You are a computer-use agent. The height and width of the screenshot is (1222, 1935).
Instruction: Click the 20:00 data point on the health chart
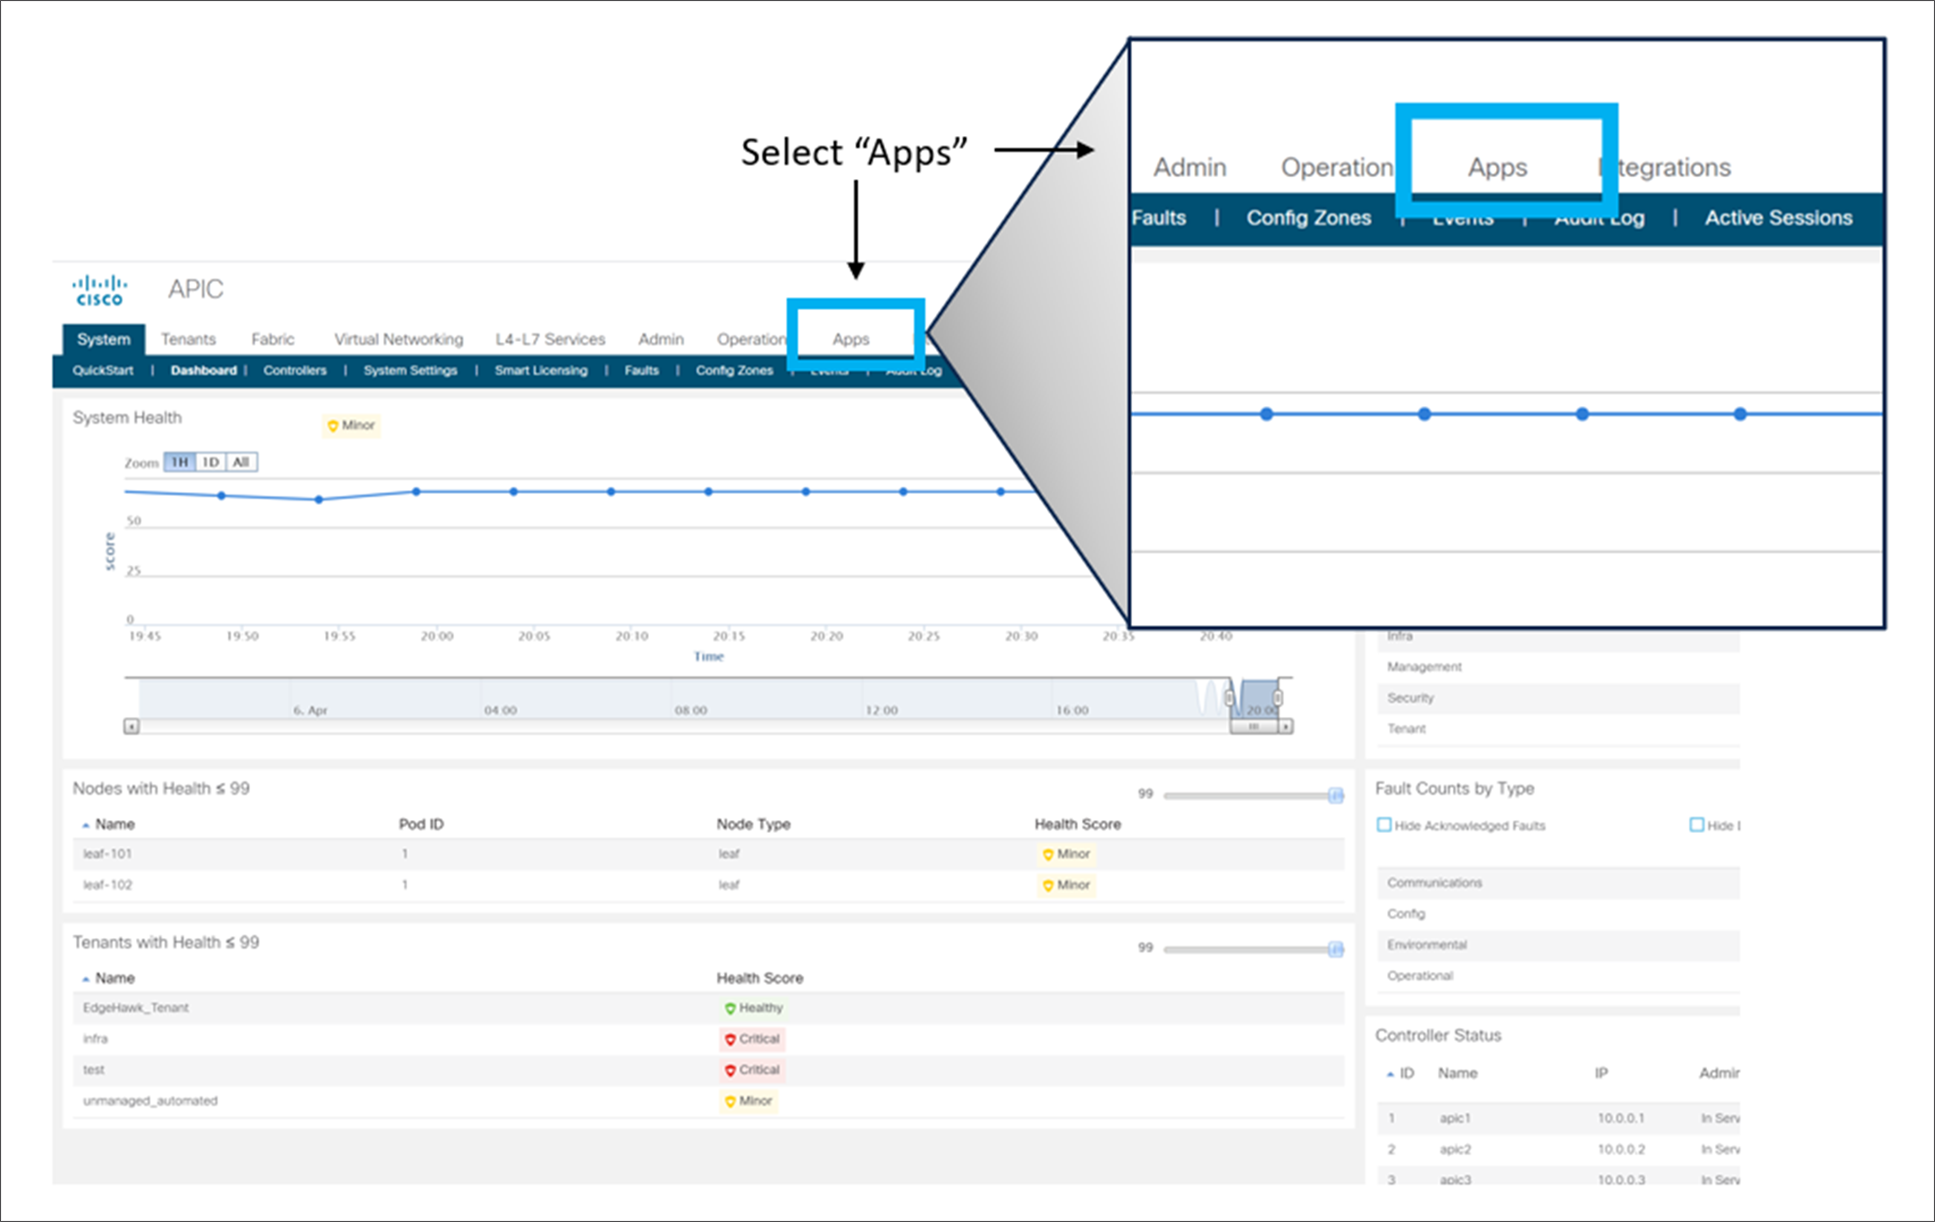pyautogui.click(x=416, y=491)
